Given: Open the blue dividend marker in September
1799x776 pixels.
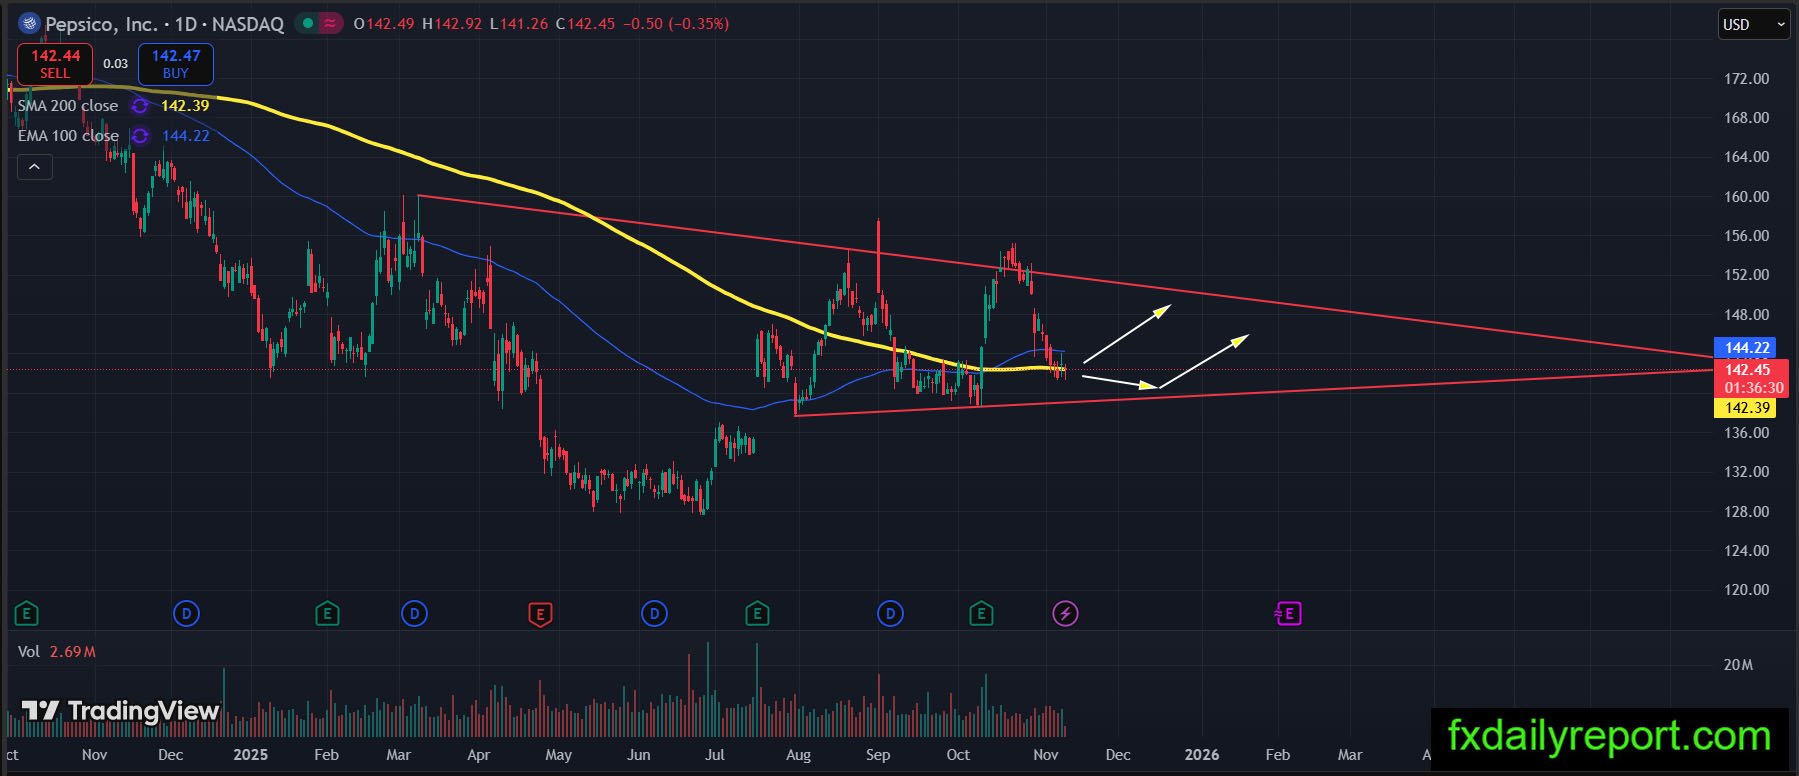Looking at the screenshot, I should coord(890,613).
